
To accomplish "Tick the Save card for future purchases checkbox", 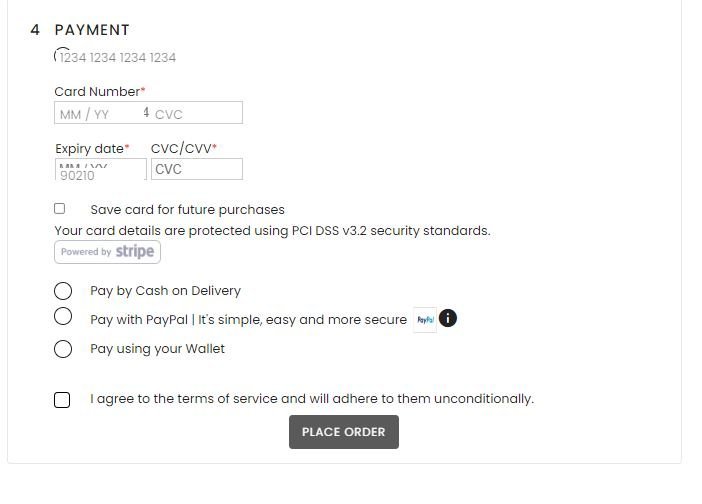I will click(60, 209).
